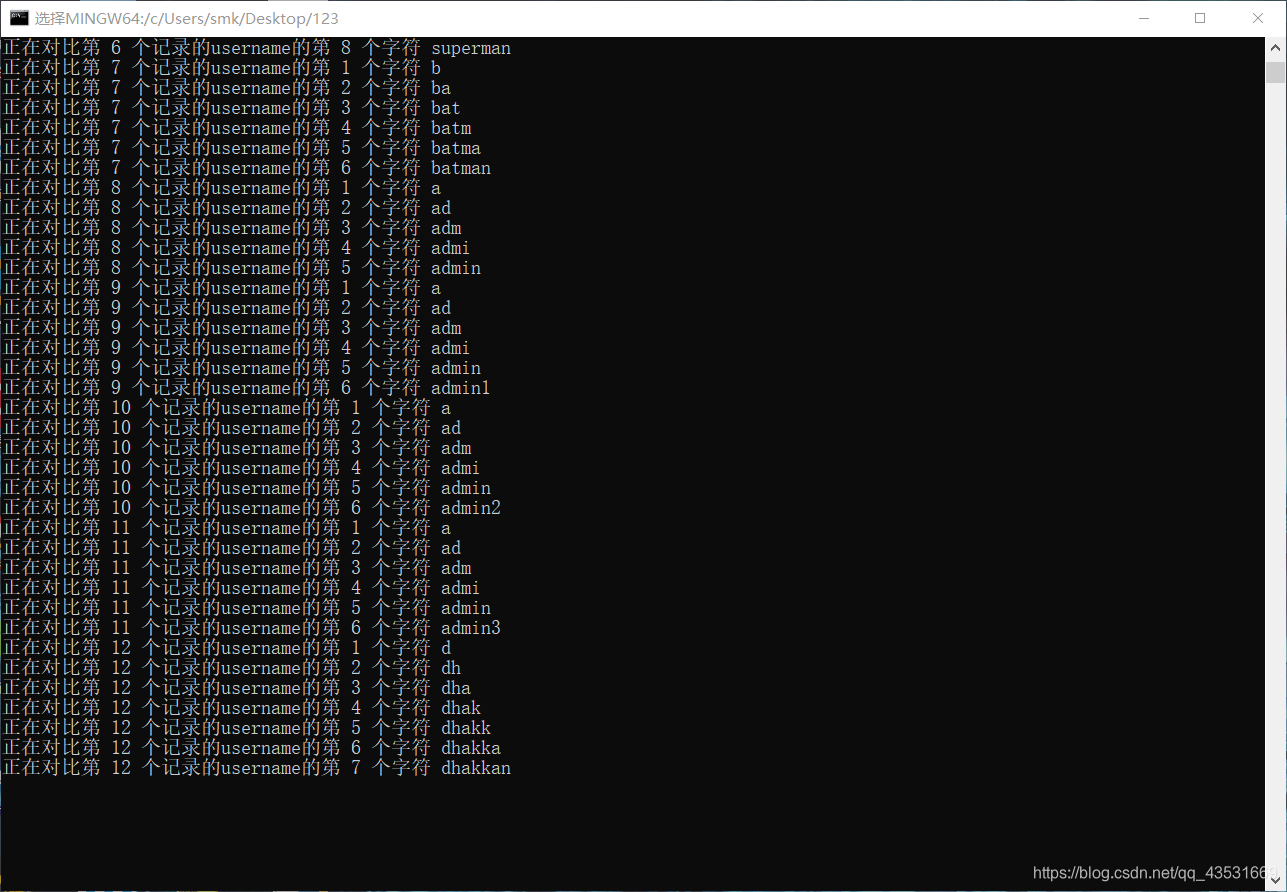Minimize the MINGW64 terminal window
Viewport: 1287px width, 892px height.
click(1143, 18)
